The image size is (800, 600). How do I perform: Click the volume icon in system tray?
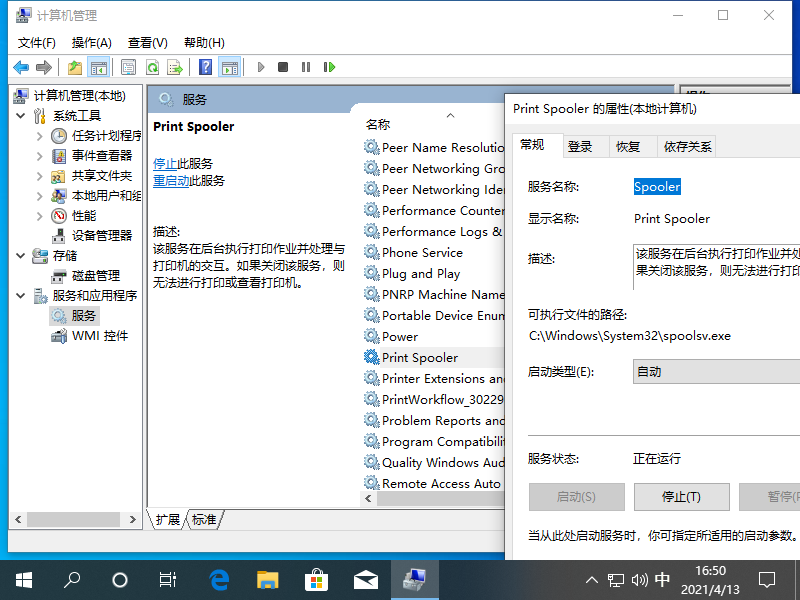point(639,580)
